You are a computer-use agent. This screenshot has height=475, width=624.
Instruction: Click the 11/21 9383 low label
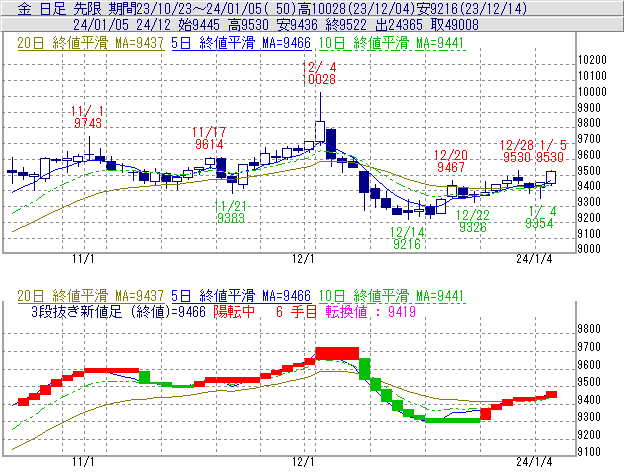230,212
